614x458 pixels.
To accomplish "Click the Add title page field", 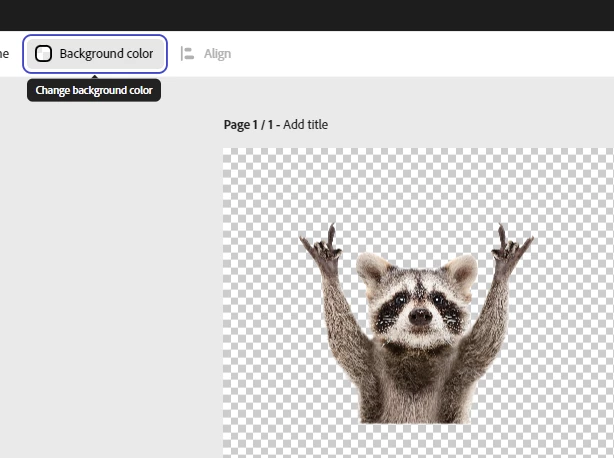I will pos(305,124).
